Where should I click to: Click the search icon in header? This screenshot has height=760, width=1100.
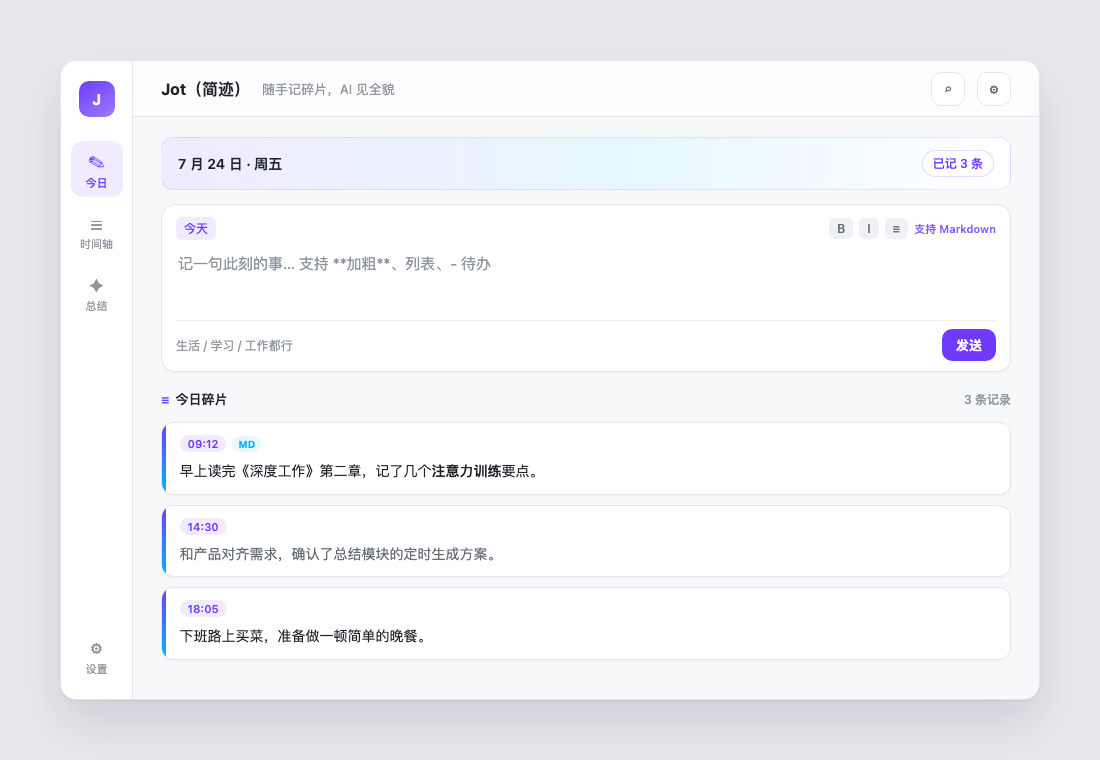click(948, 89)
